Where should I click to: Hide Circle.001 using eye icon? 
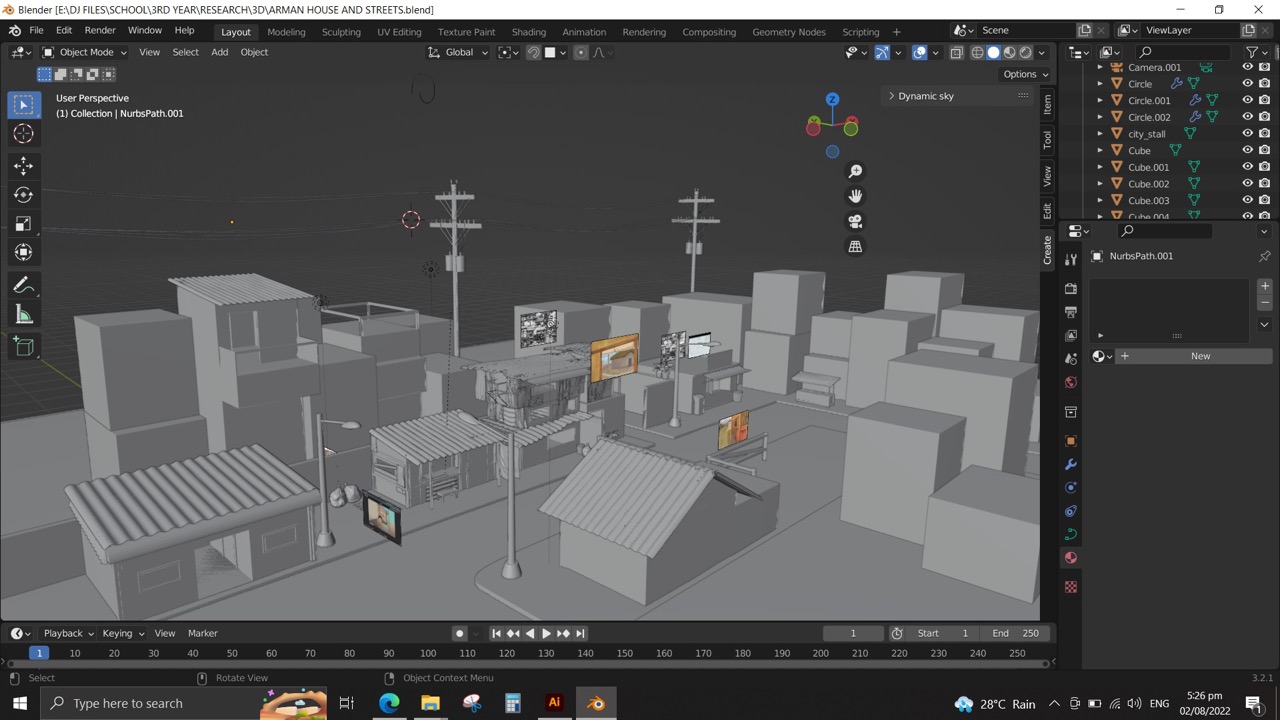click(1247, 100)
